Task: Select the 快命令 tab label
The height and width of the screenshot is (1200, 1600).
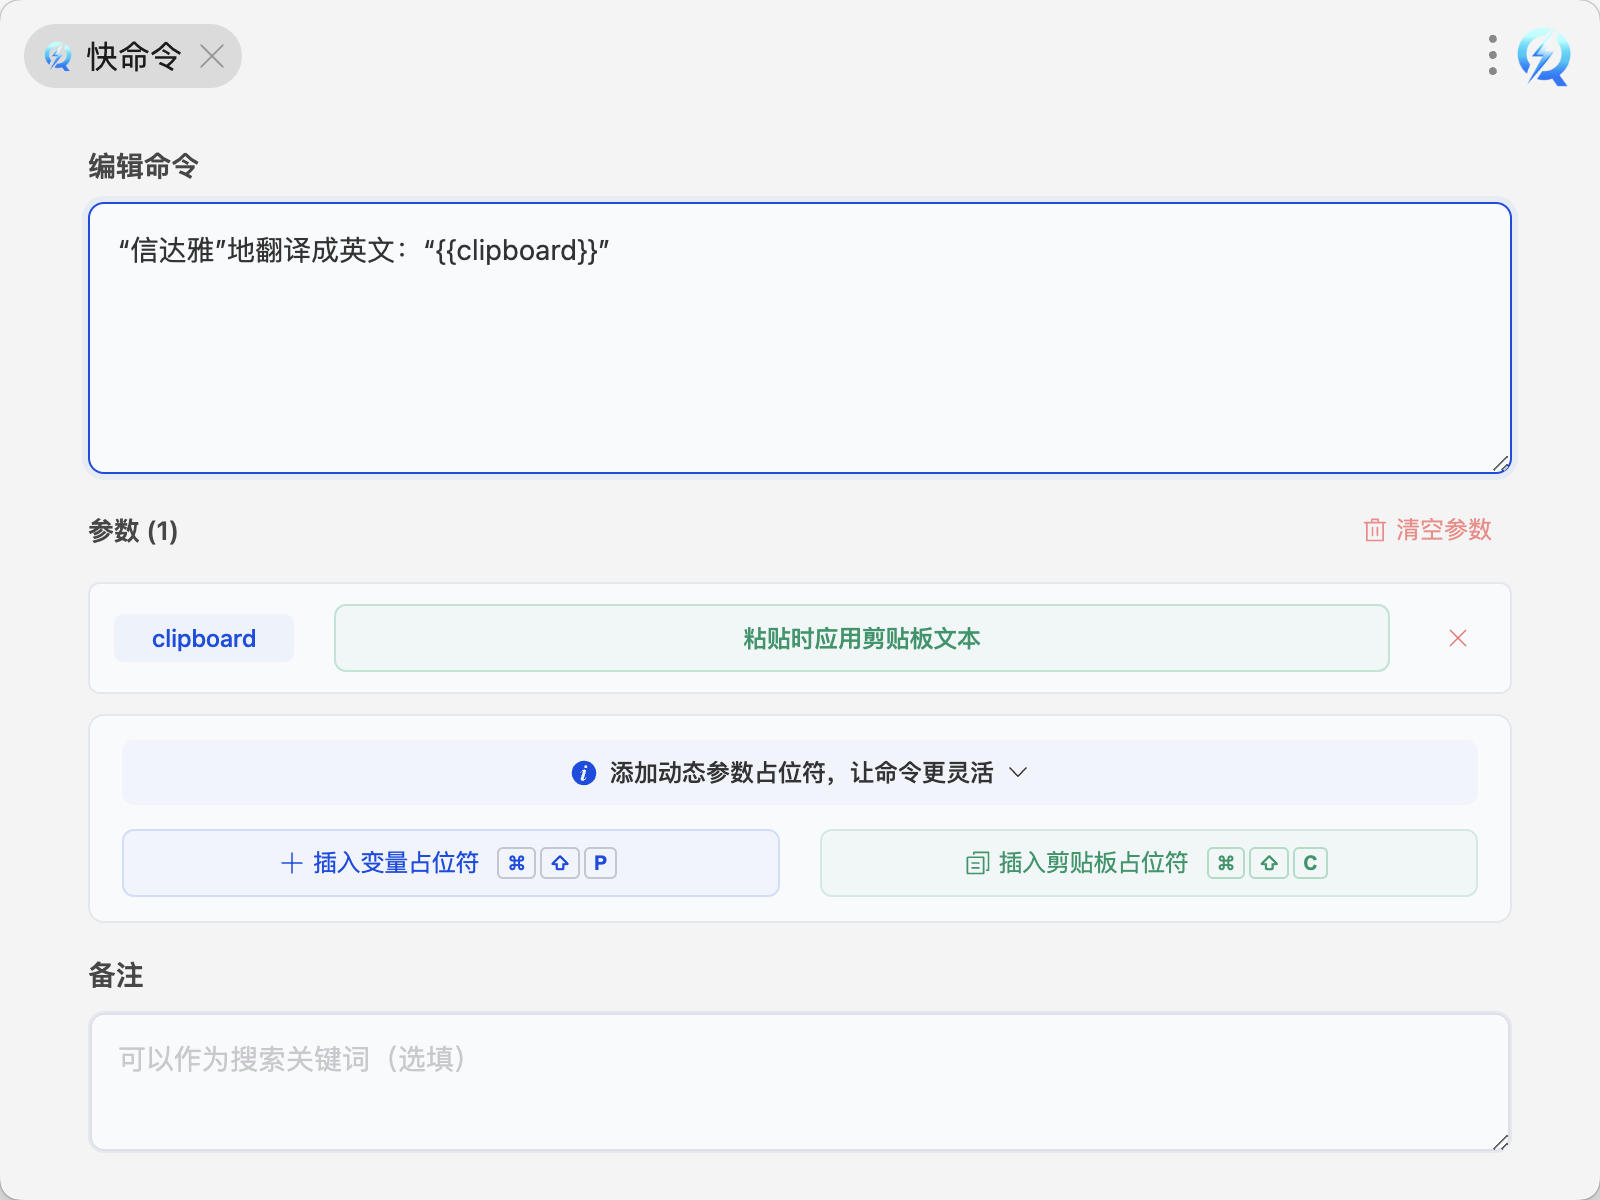Action: coord(134,57)
